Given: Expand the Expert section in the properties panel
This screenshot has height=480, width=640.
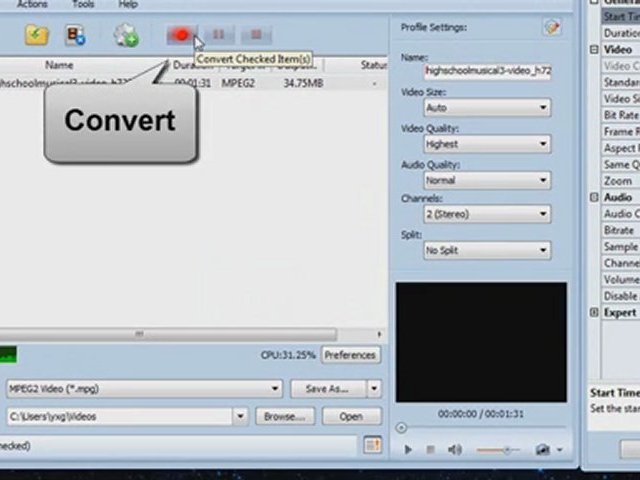Looking at the screenshot, I should click(x=594, y=313).
